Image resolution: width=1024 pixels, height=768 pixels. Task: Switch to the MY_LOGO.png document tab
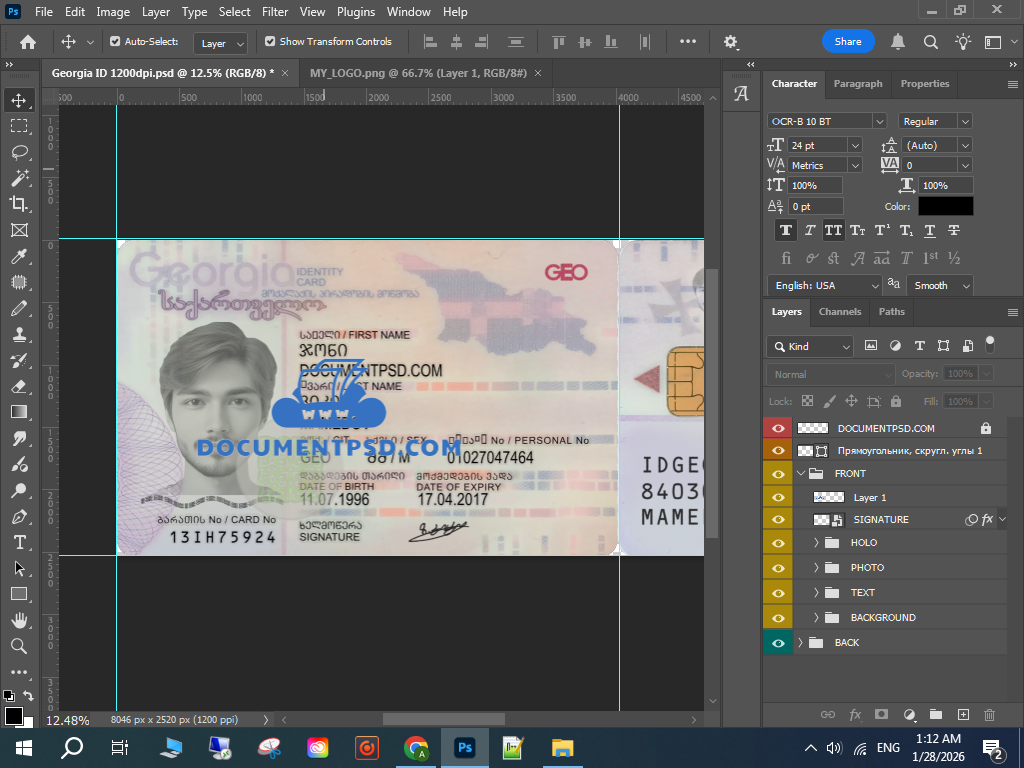pyautogui.click(x=418, y=73)
